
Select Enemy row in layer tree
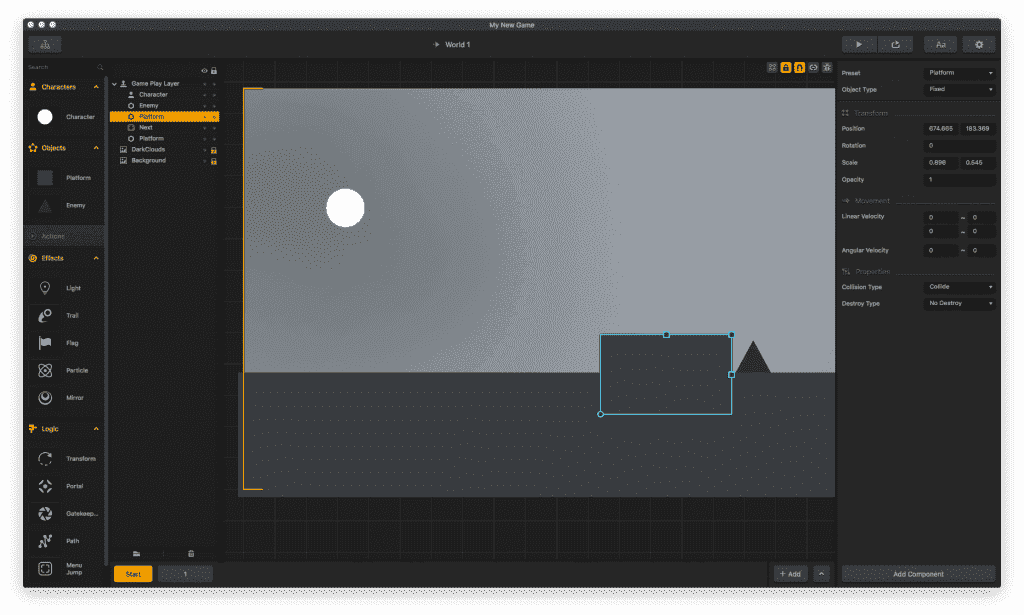click(x=165, y=106)
